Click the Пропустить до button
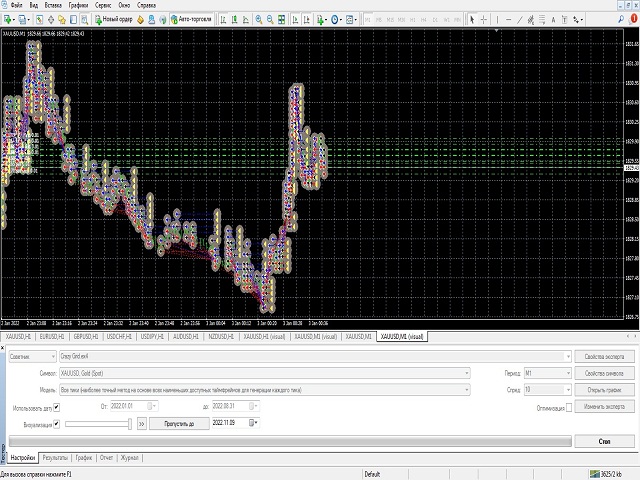640x480 pixels. [179, 424]
